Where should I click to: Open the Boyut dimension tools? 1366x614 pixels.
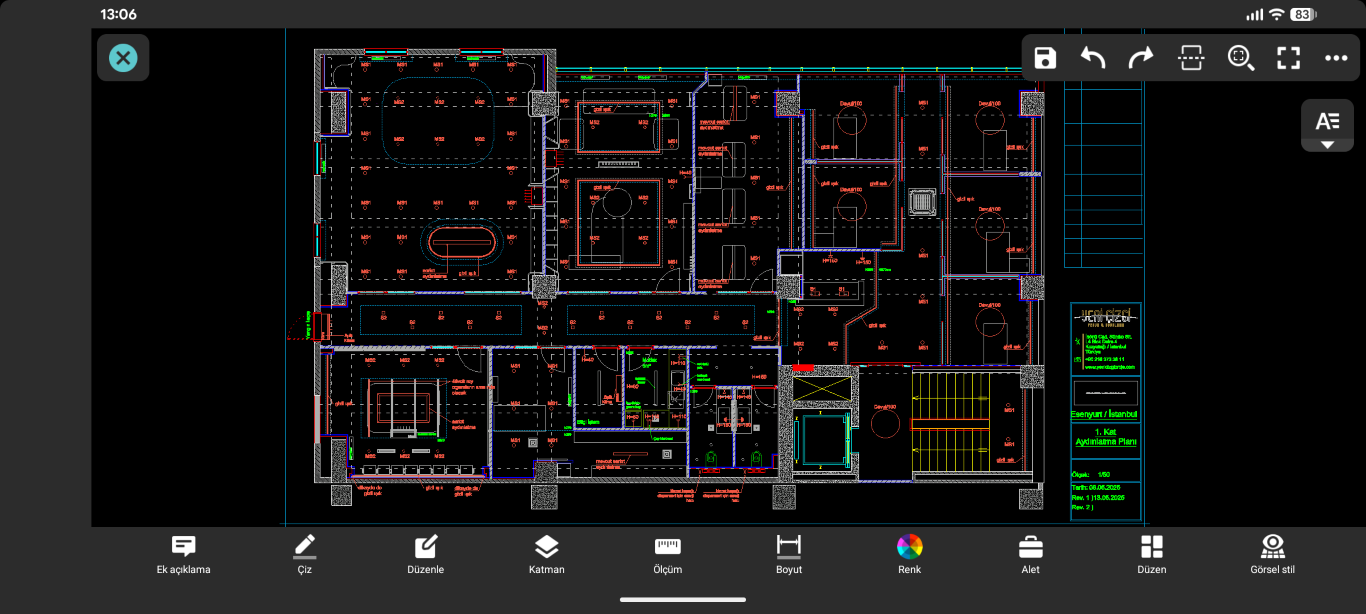pyautogui.click(x=789, y=555)
